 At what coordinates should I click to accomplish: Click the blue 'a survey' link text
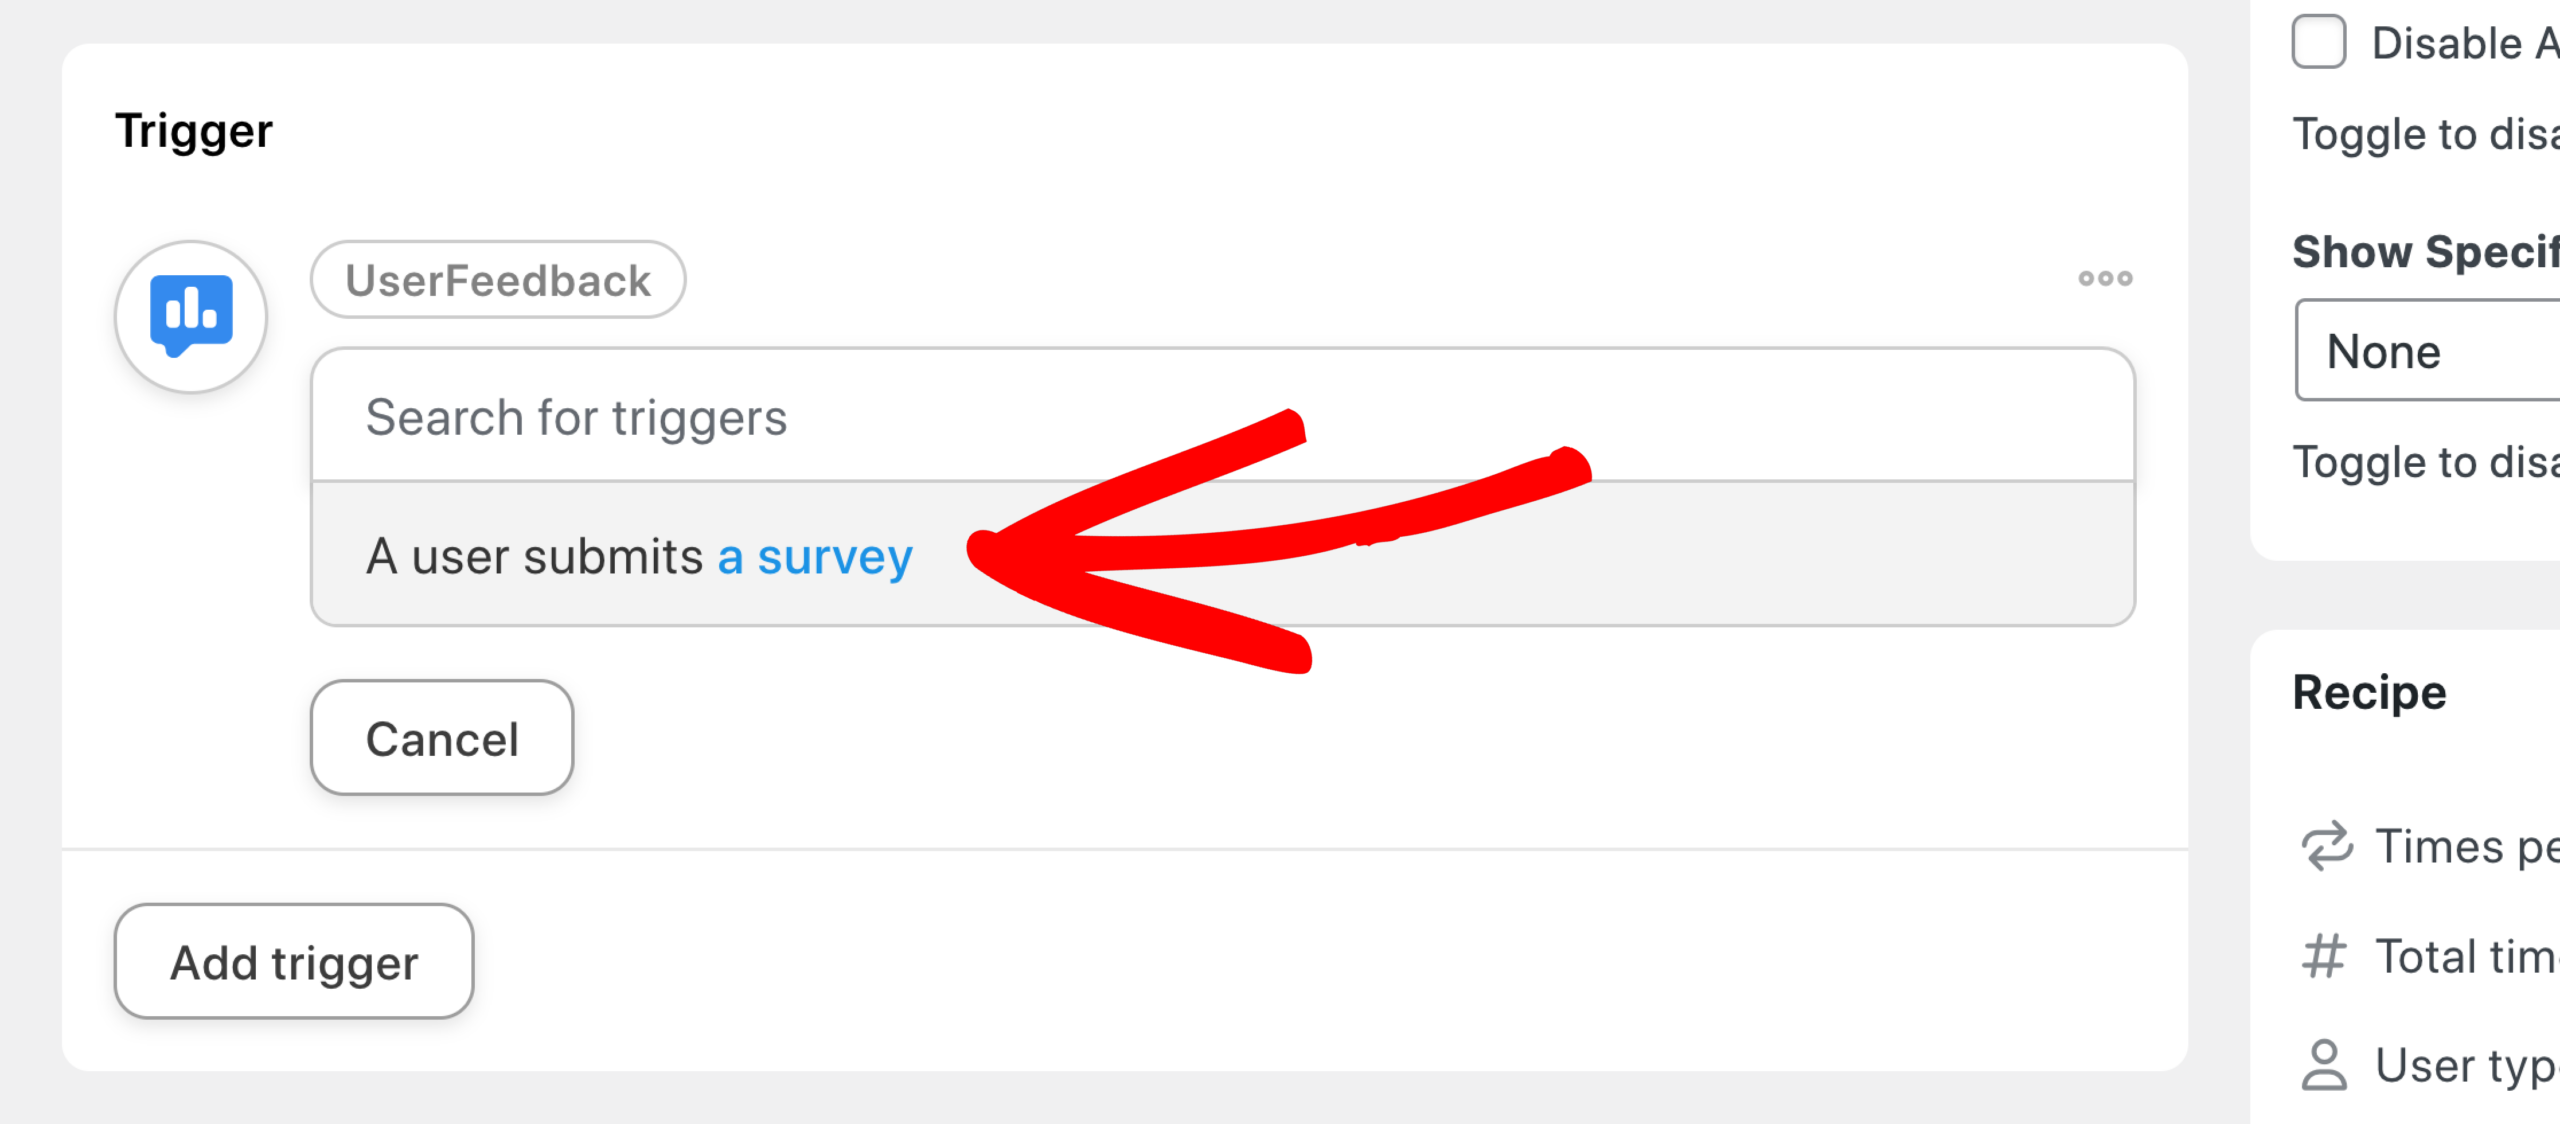[x=815, y=558]
